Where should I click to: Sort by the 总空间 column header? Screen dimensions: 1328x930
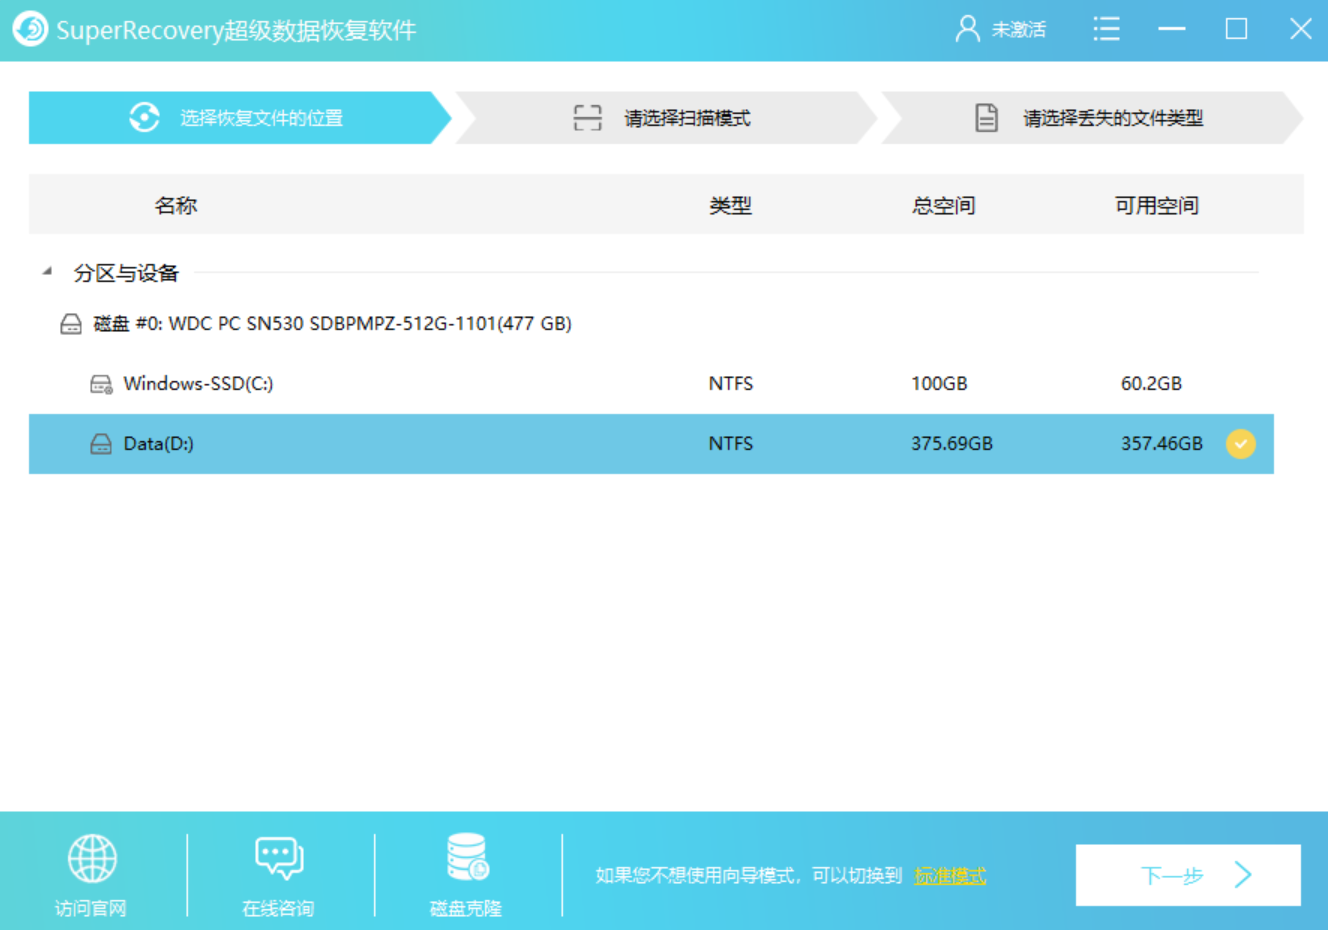943,205
